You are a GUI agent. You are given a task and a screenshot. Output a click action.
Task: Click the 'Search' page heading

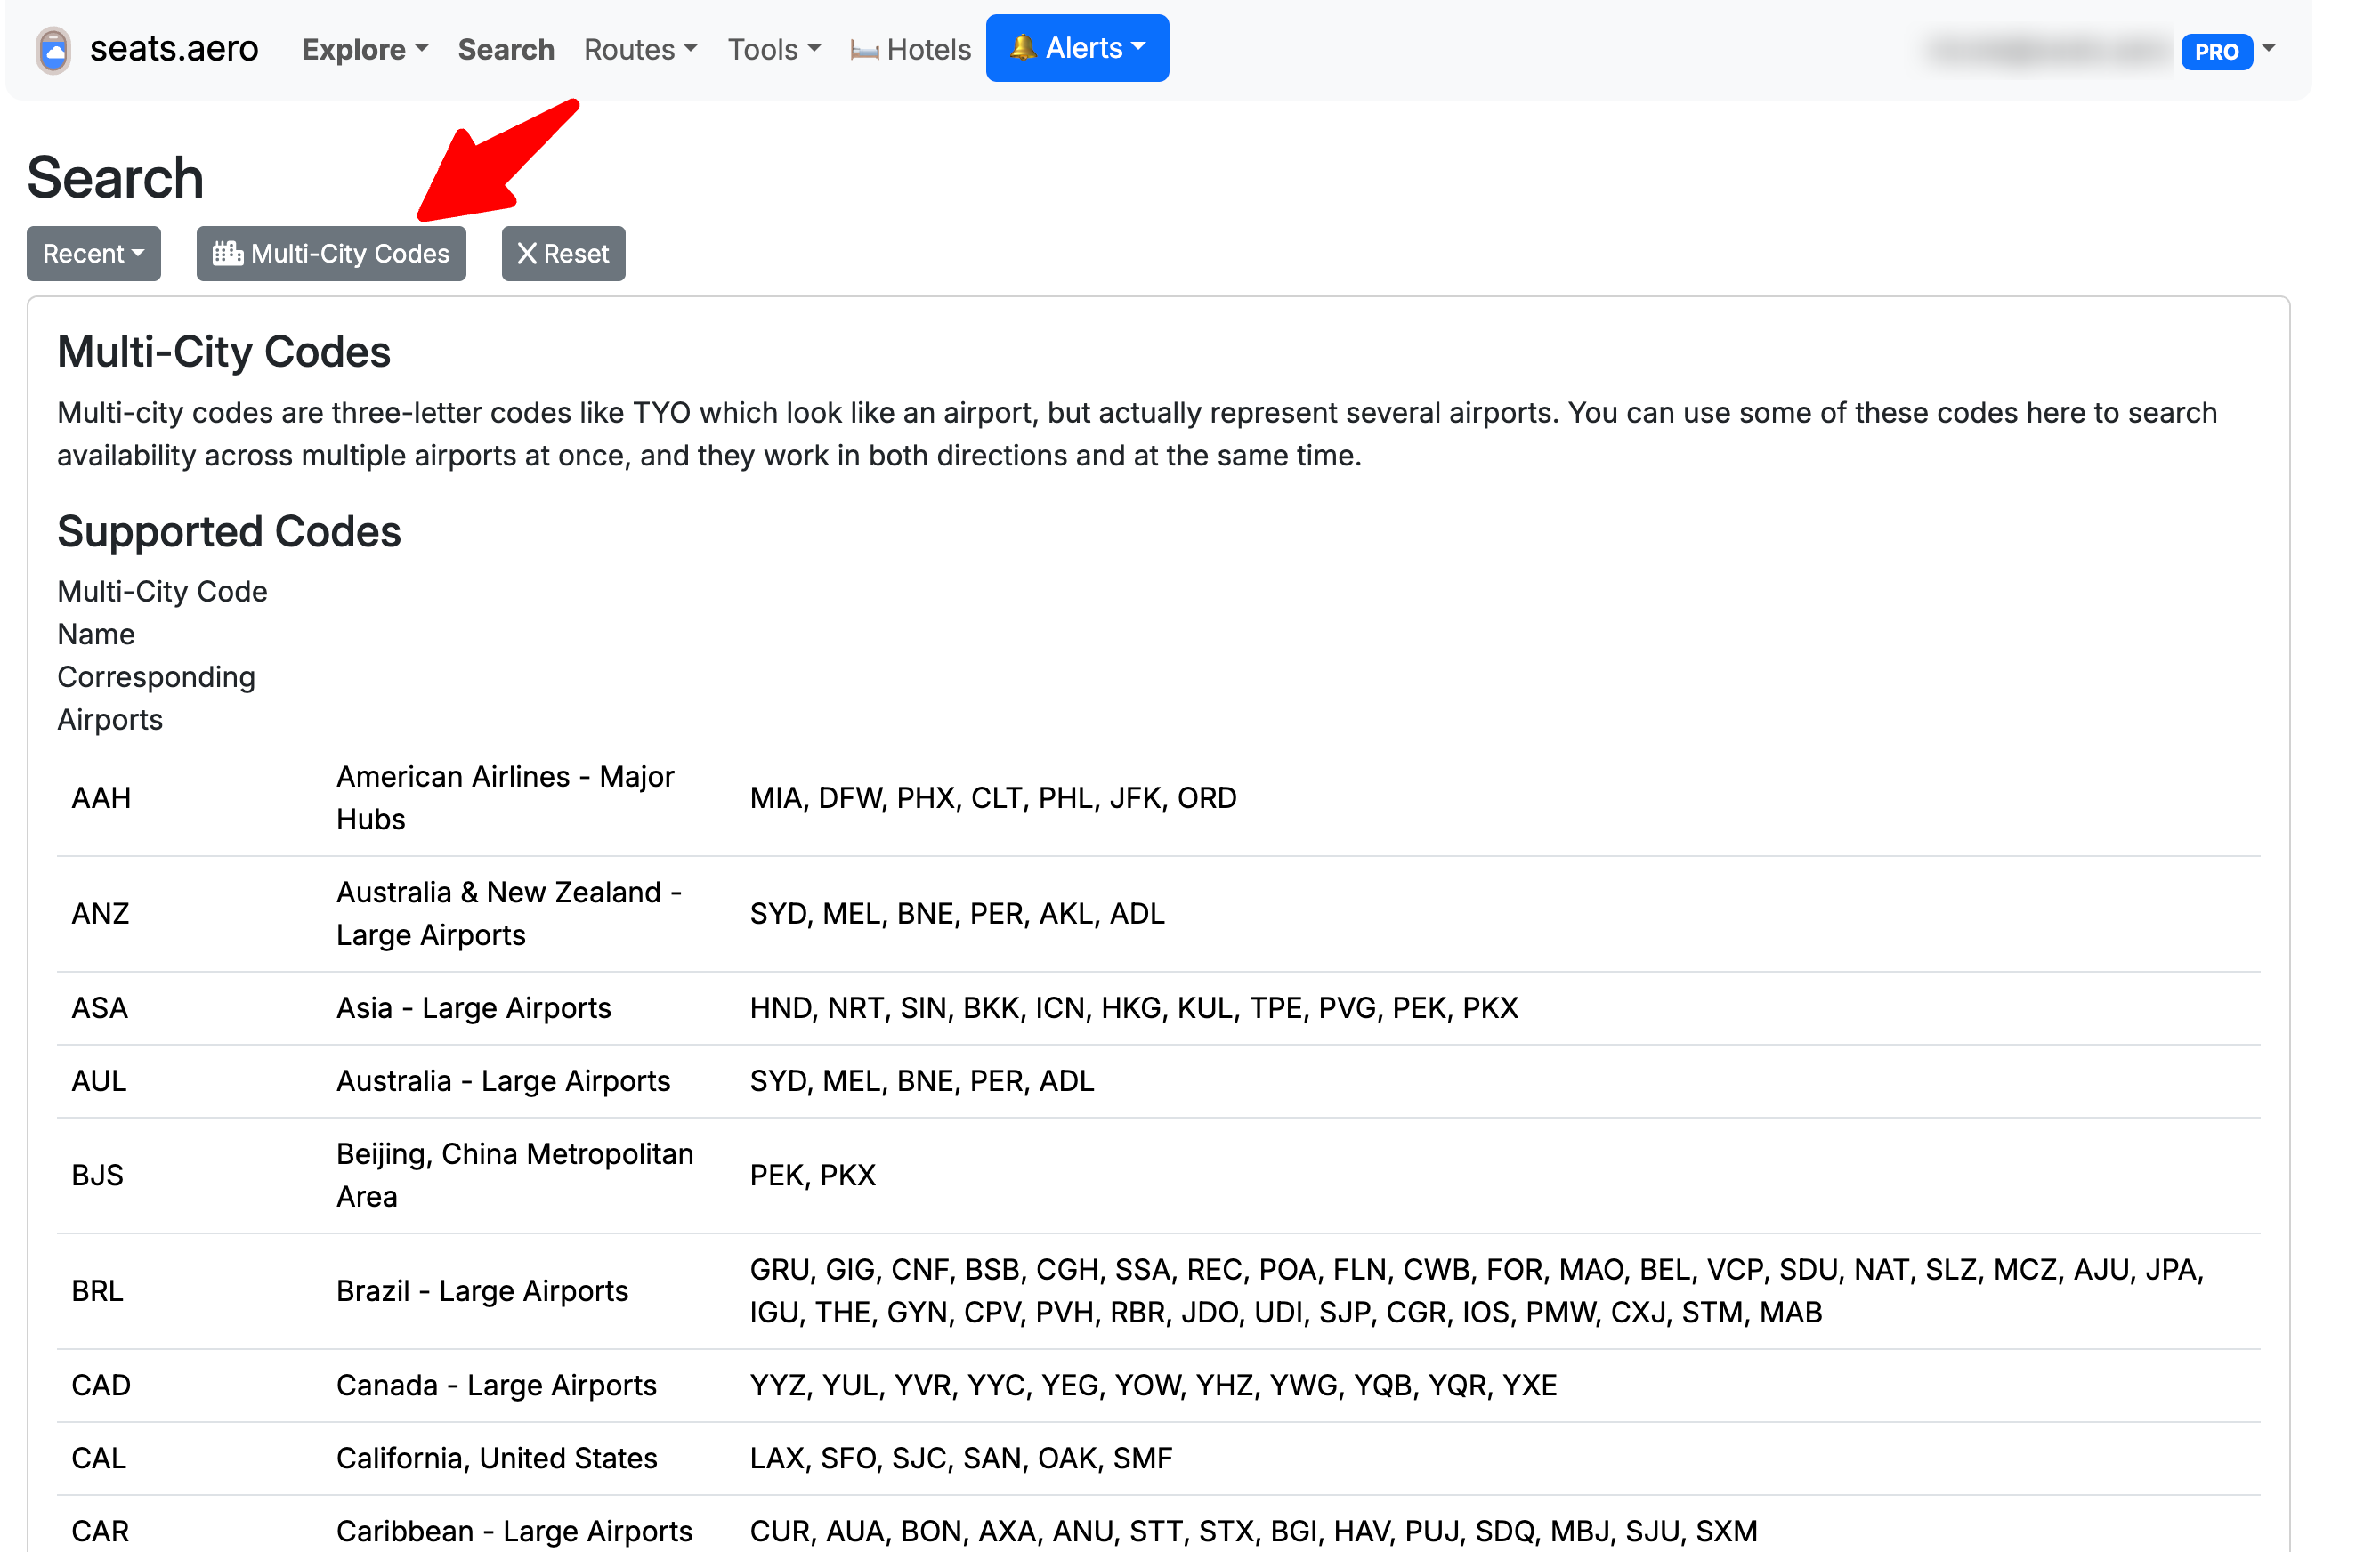(x=115, y=178)
